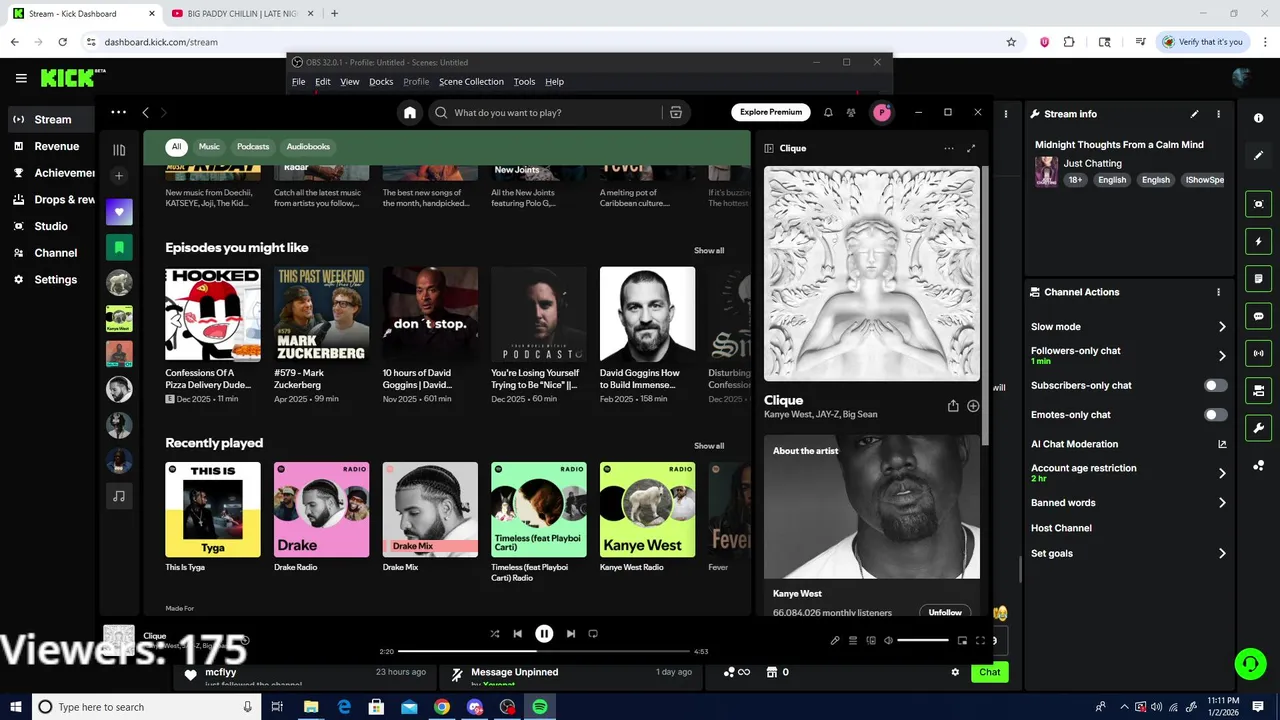Expand Slow mode options
The width and height of the screenshot is (1280, 720).
pos(1222,327)
